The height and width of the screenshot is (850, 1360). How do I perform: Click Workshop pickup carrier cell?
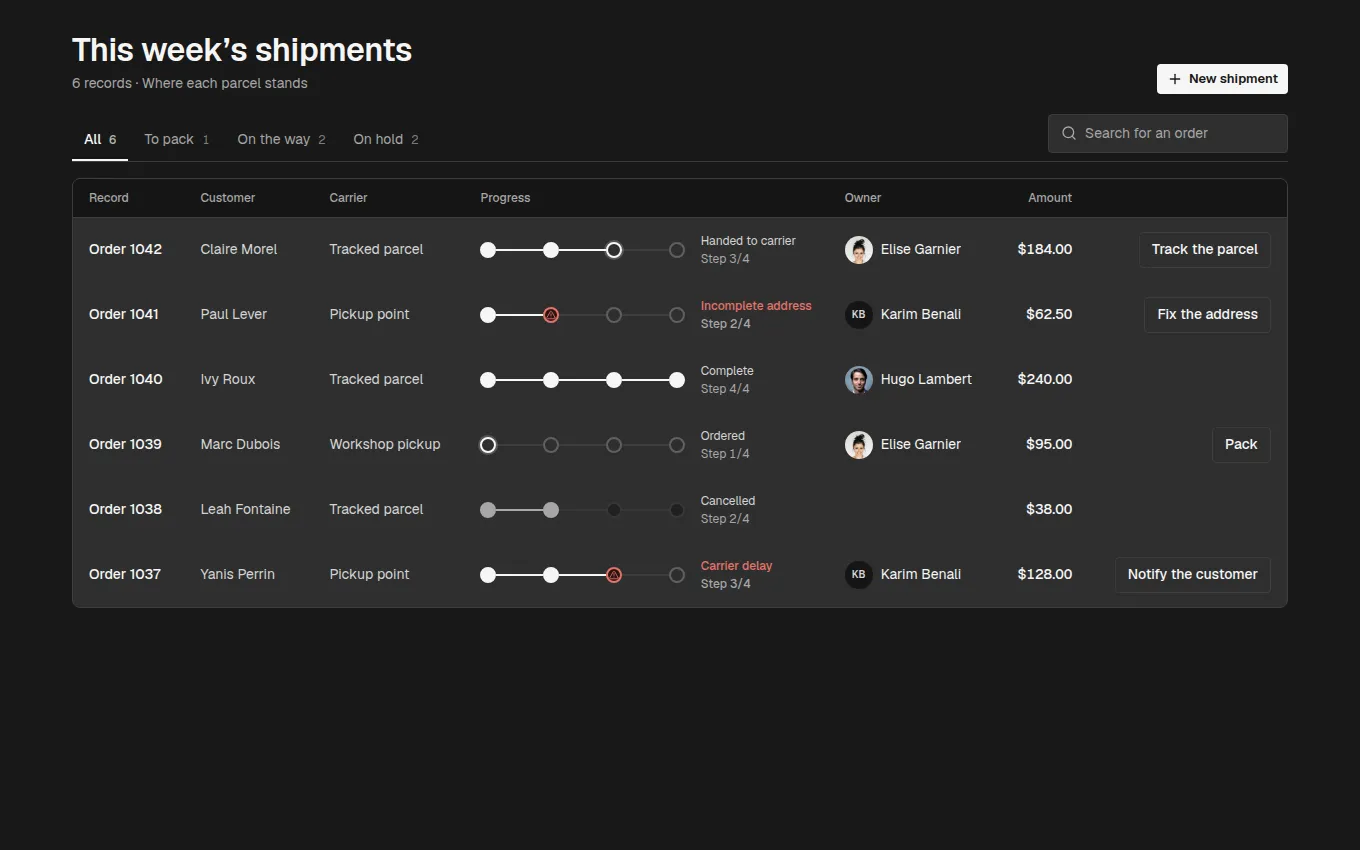point(385,445)
